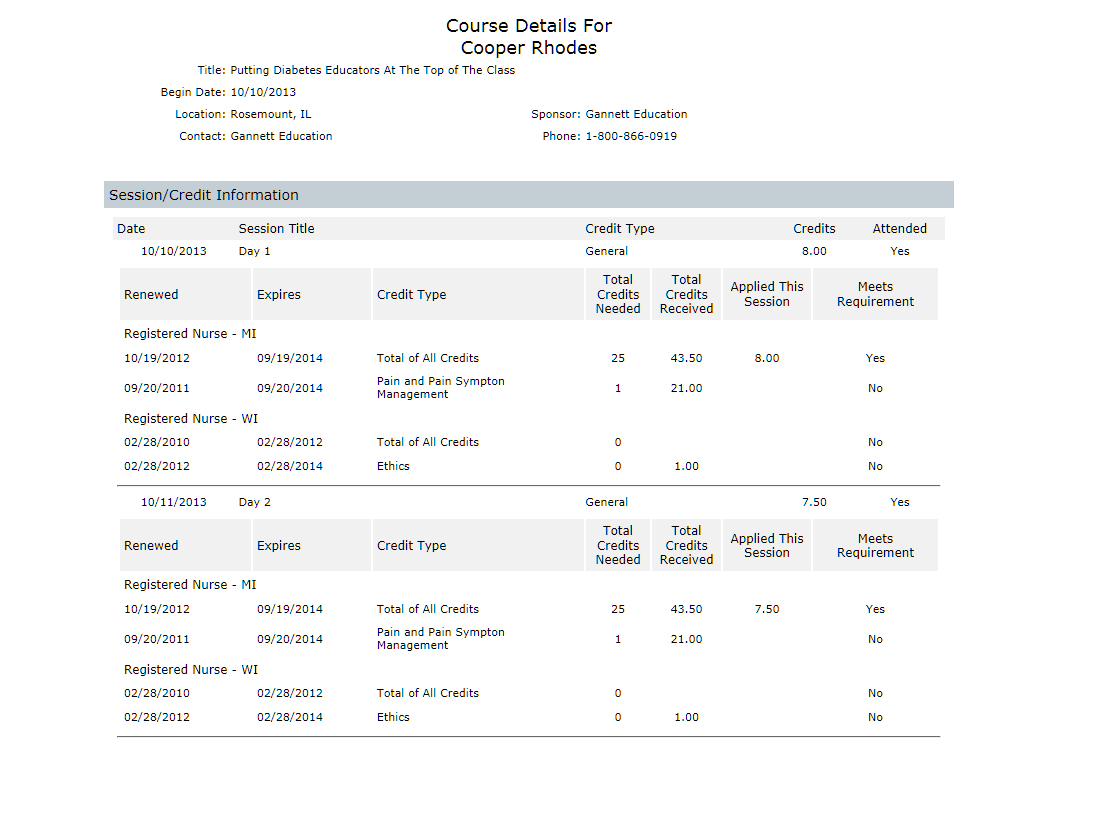
Task: Select the Location value Rosemount, IL
Action: click(x=270, y=114)
